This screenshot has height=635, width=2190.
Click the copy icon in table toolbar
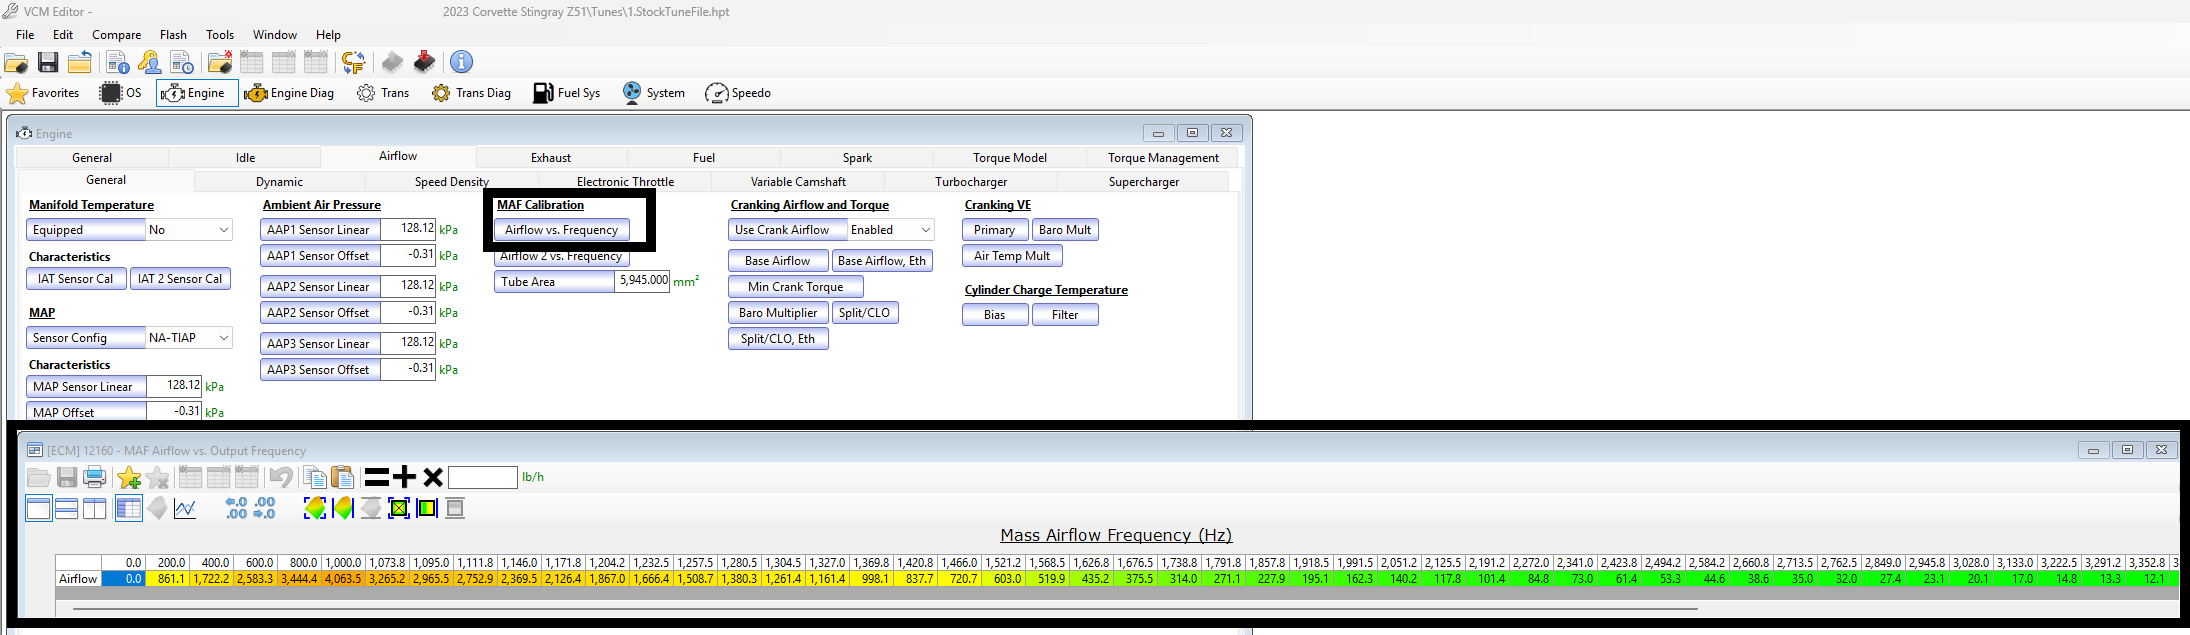(314, 477)
